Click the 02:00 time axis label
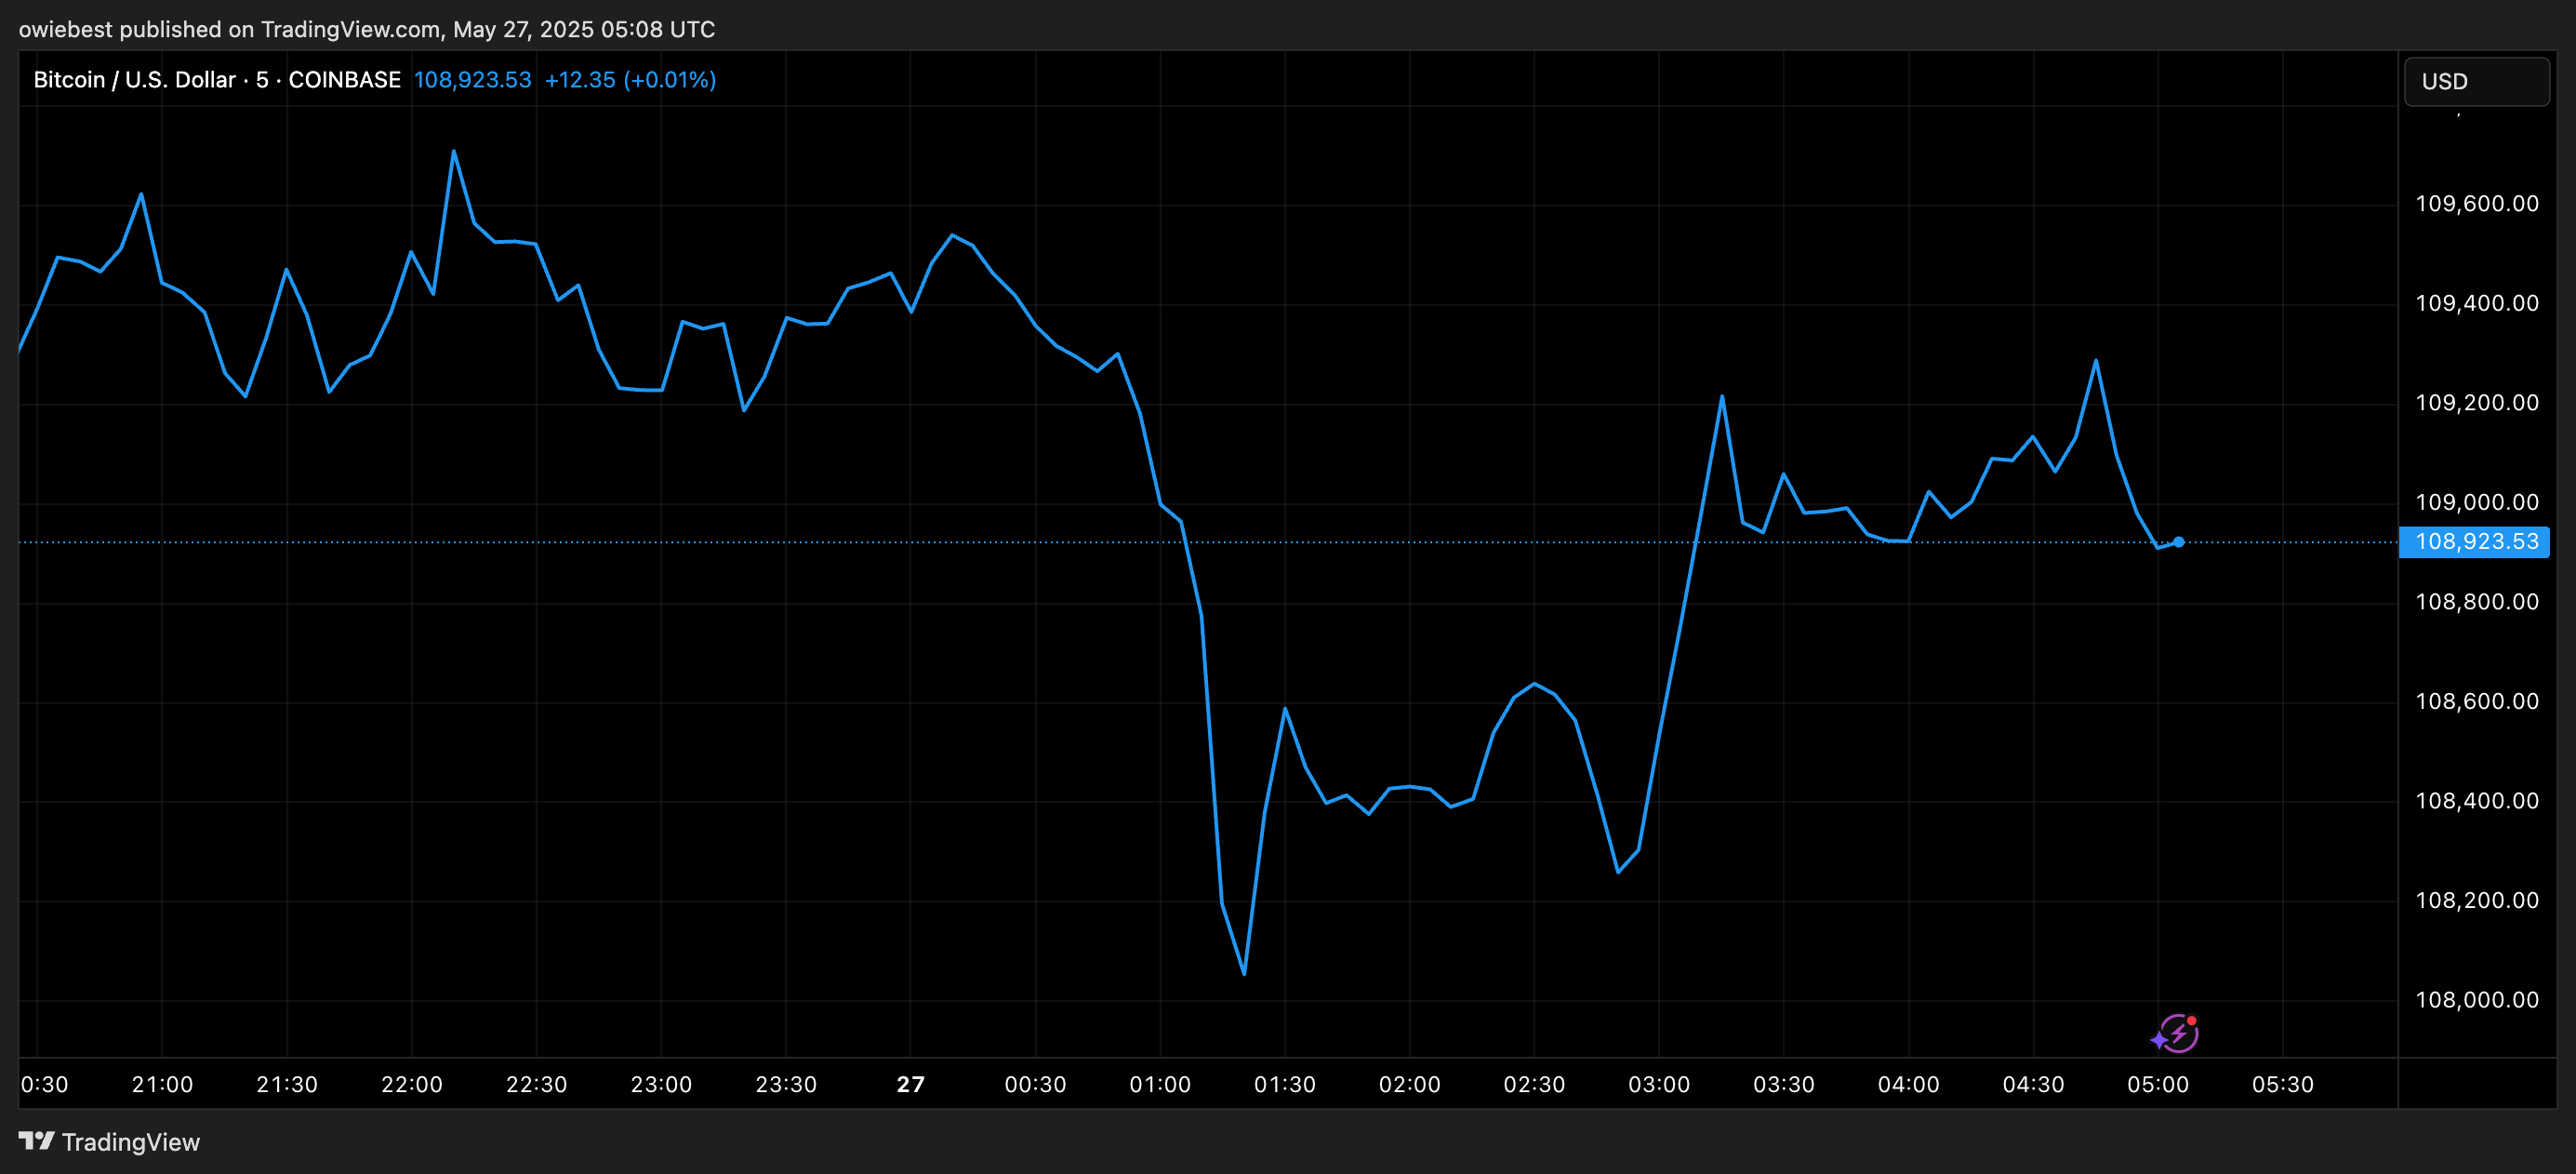 click(1410, 1085)
